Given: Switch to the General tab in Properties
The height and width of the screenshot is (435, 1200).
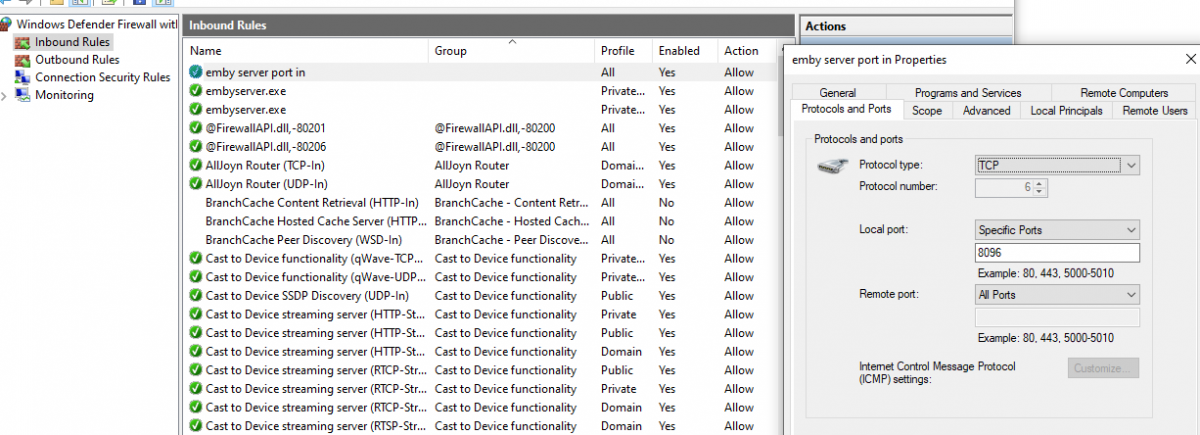Looking at the screenshot, I should pos(837,93).
